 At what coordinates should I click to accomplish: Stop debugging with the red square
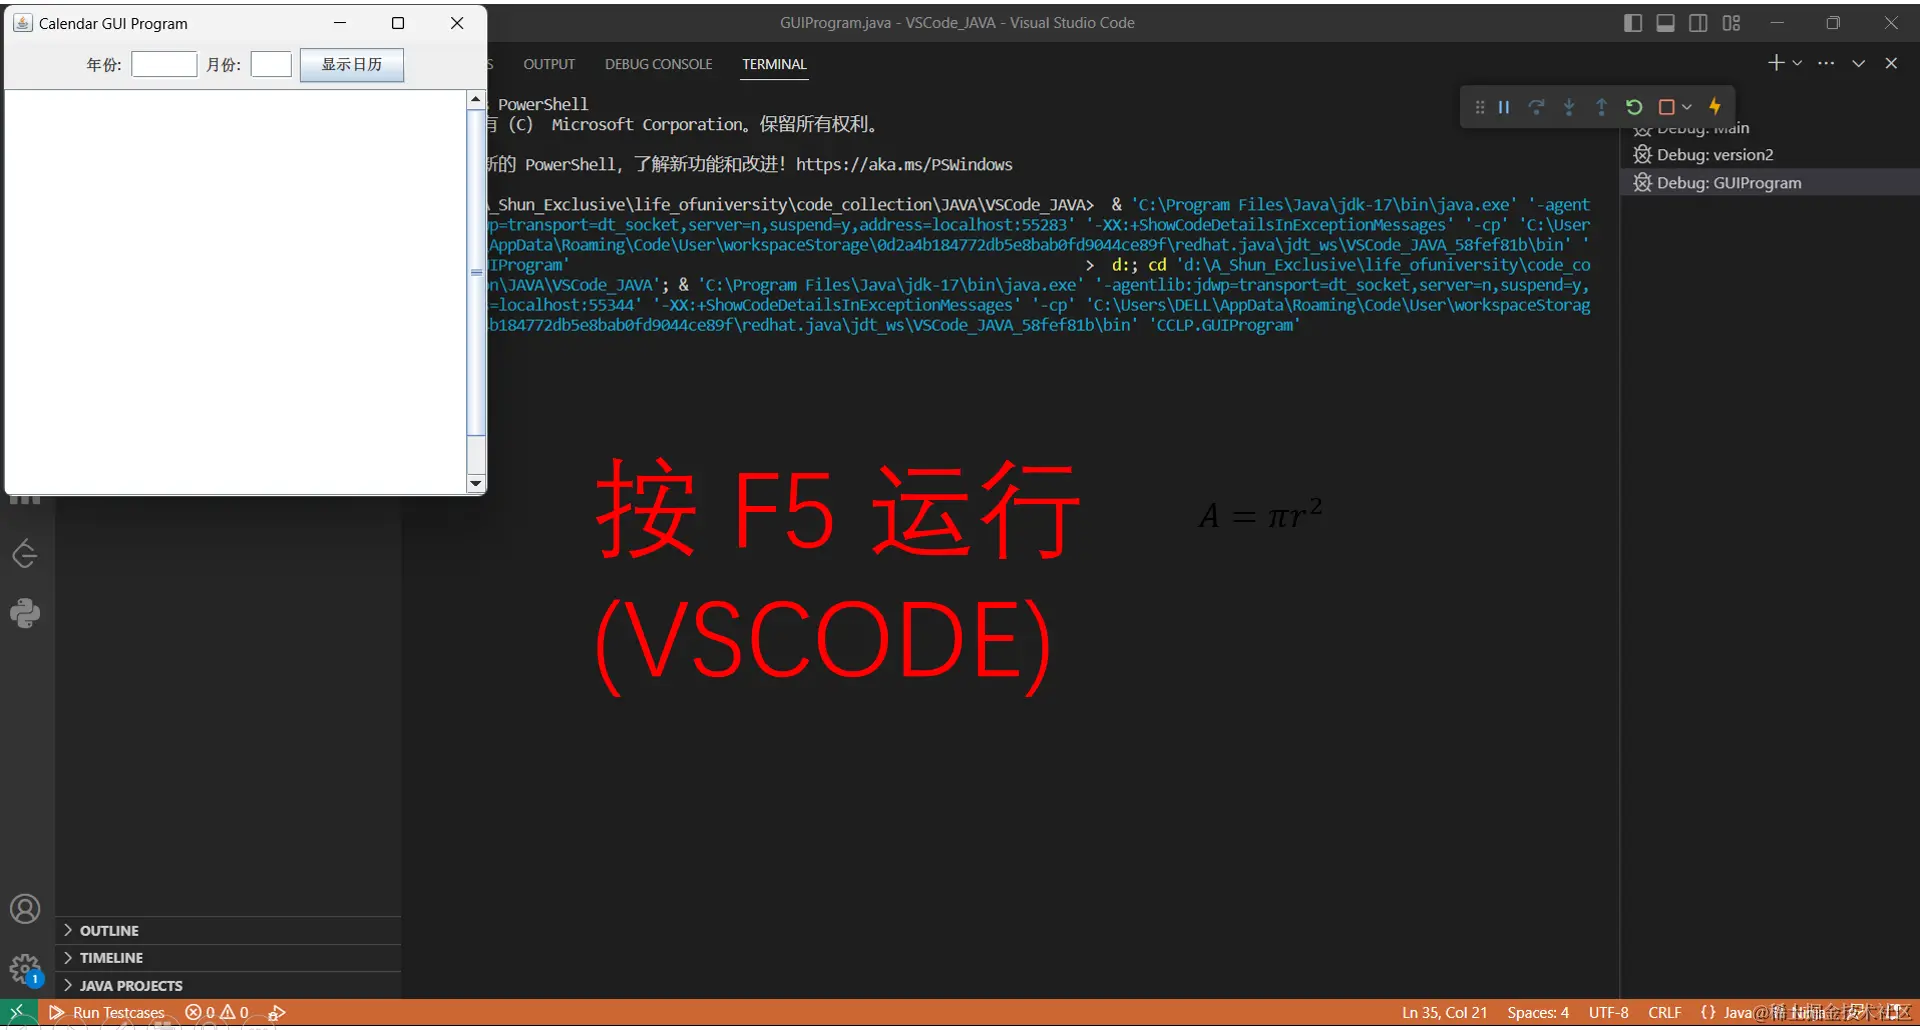pyautogui.click(x=1666, y=107)
